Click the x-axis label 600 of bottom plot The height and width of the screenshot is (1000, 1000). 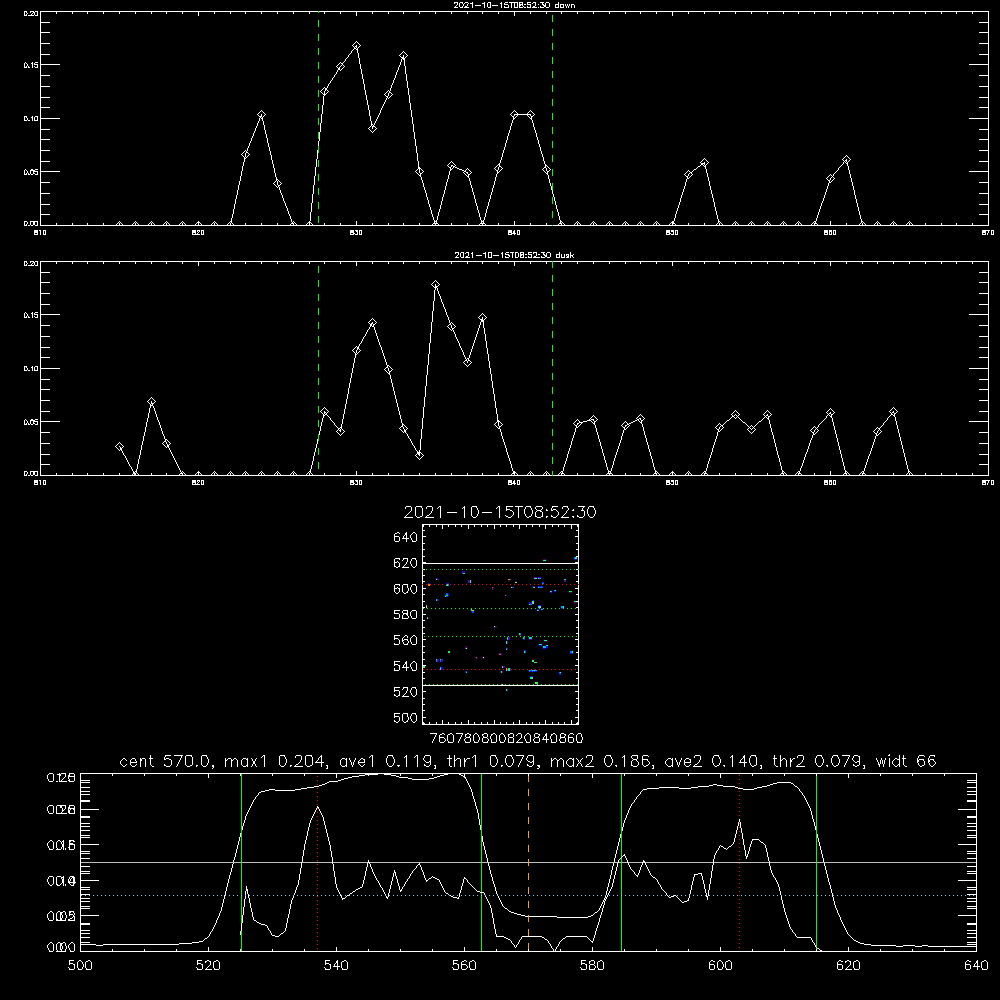pyautogui.click(x=720, y=966)
